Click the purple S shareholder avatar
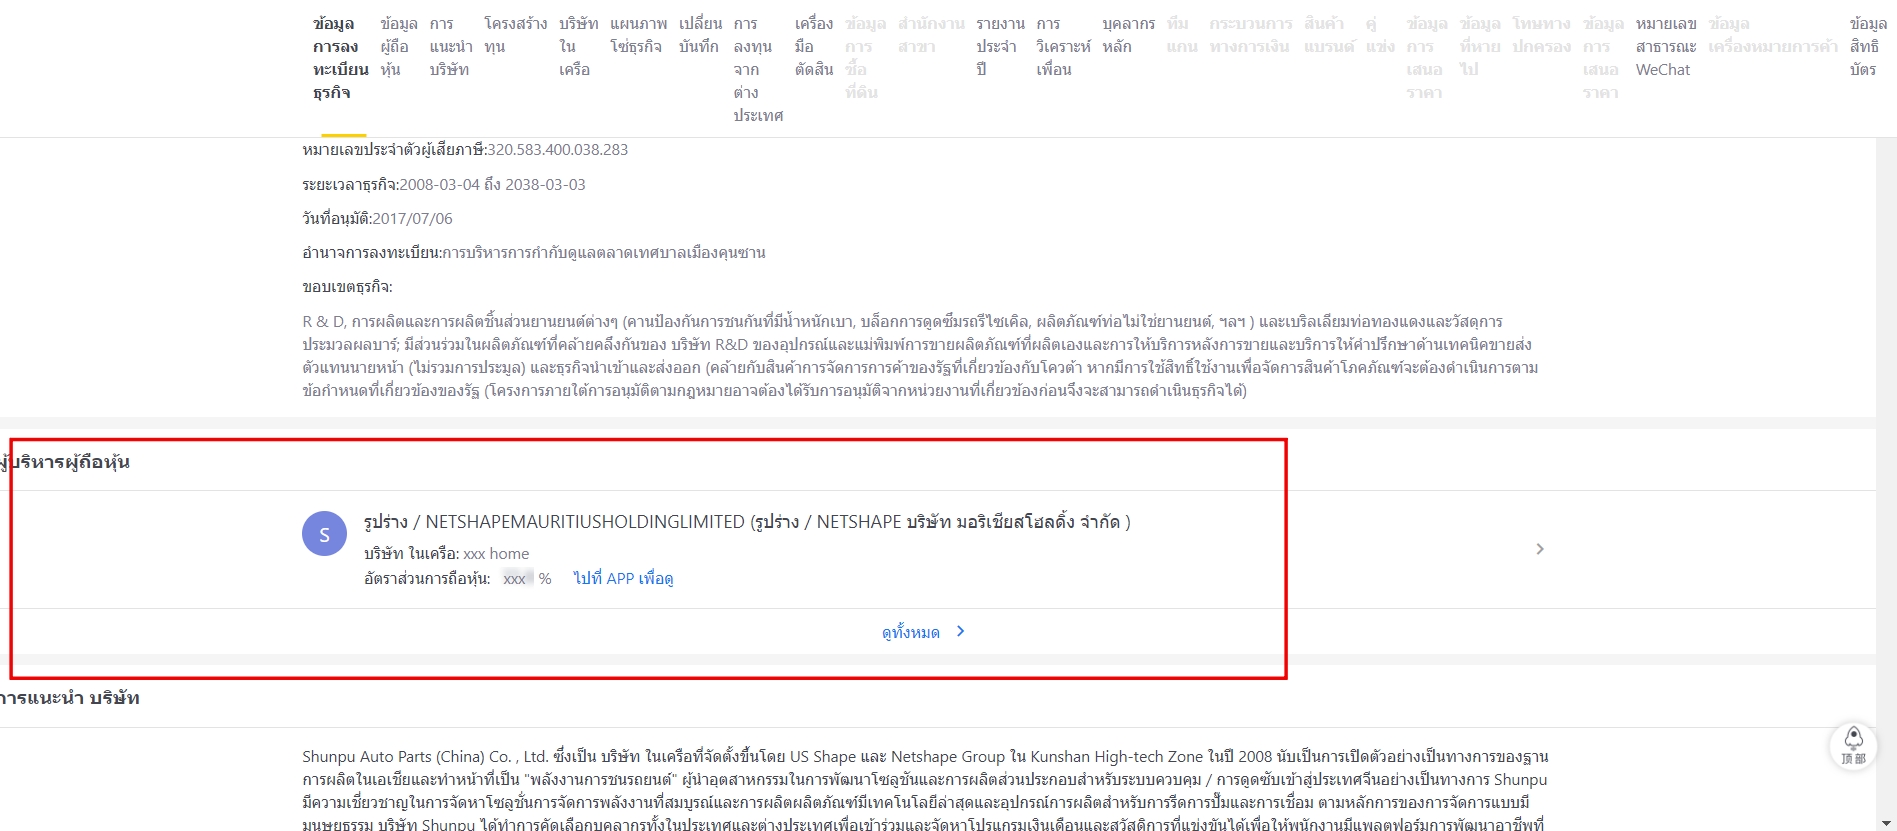This screenshot has width=1897, height=831. (x=324, y=534)
